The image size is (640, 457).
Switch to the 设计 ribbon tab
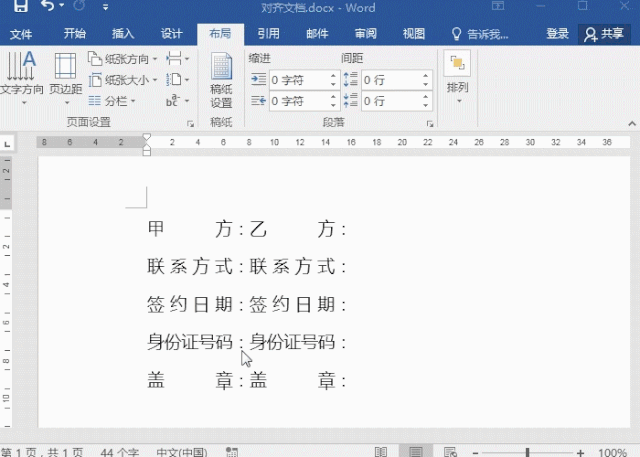(x=171, y=33)
